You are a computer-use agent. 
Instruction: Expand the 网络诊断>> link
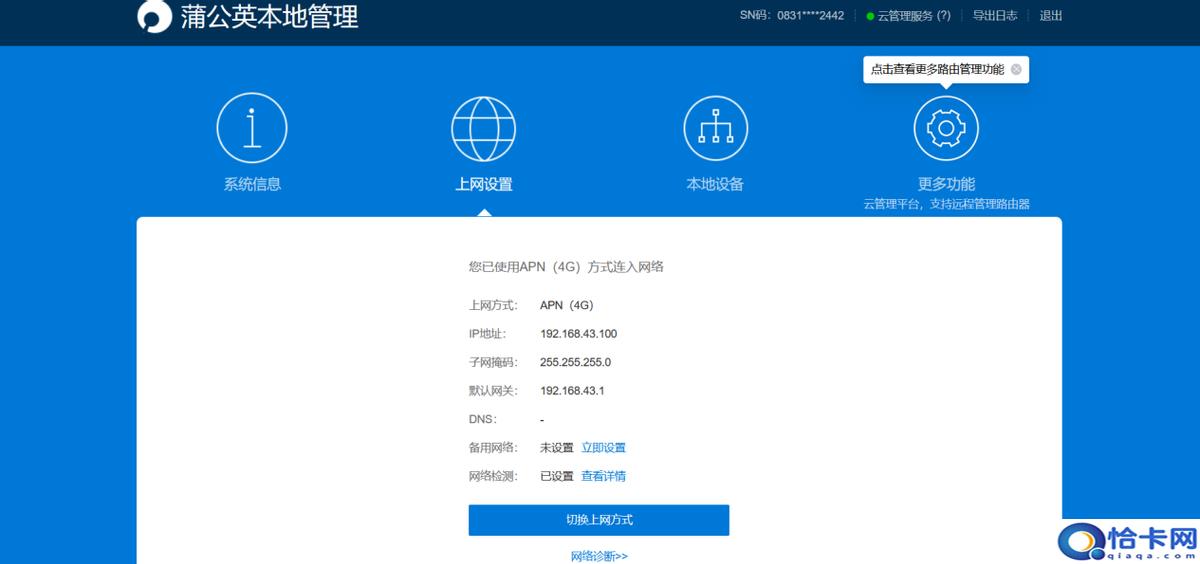(599, 556)
